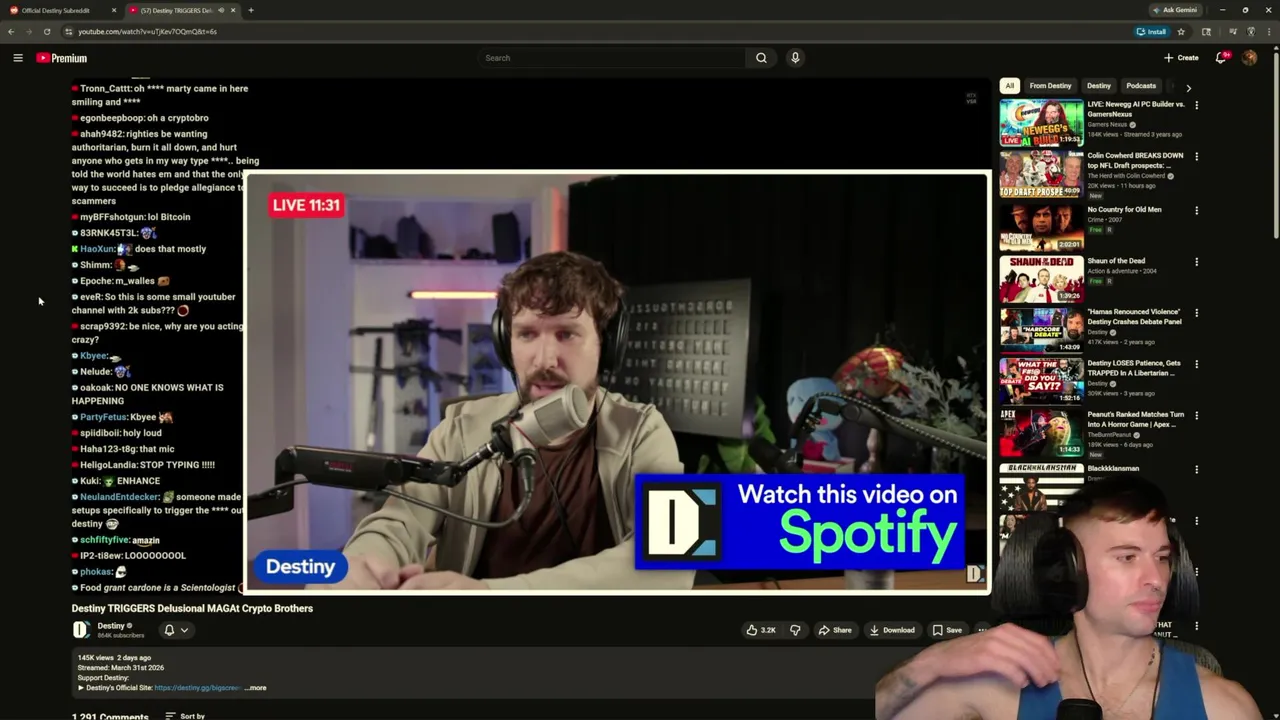This screenshot has width=1280, height=720.
Task: Open the browser three-dot menu
Action: 1270,31
